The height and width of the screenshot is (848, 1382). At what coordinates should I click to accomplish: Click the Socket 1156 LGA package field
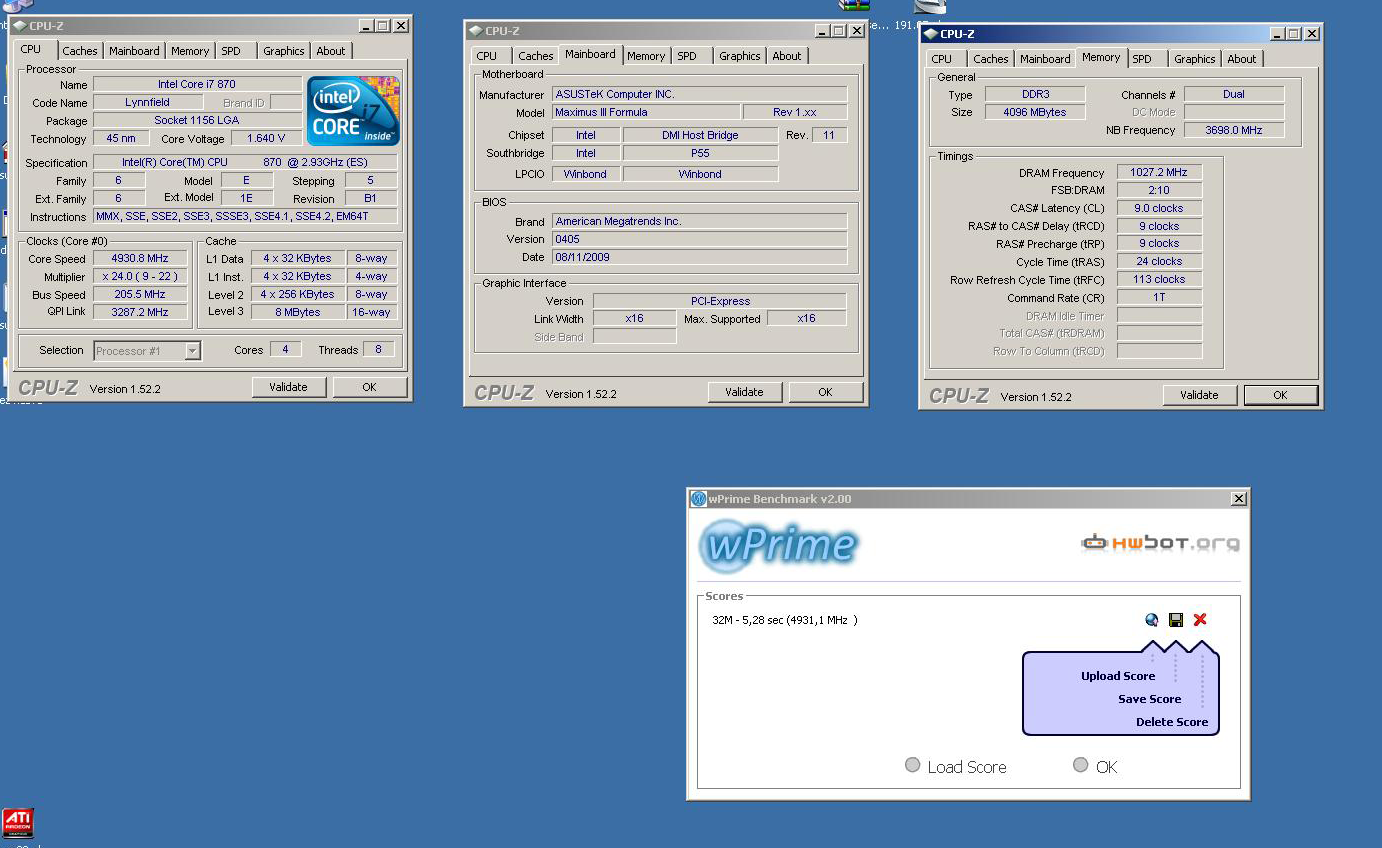click(197, 120)
